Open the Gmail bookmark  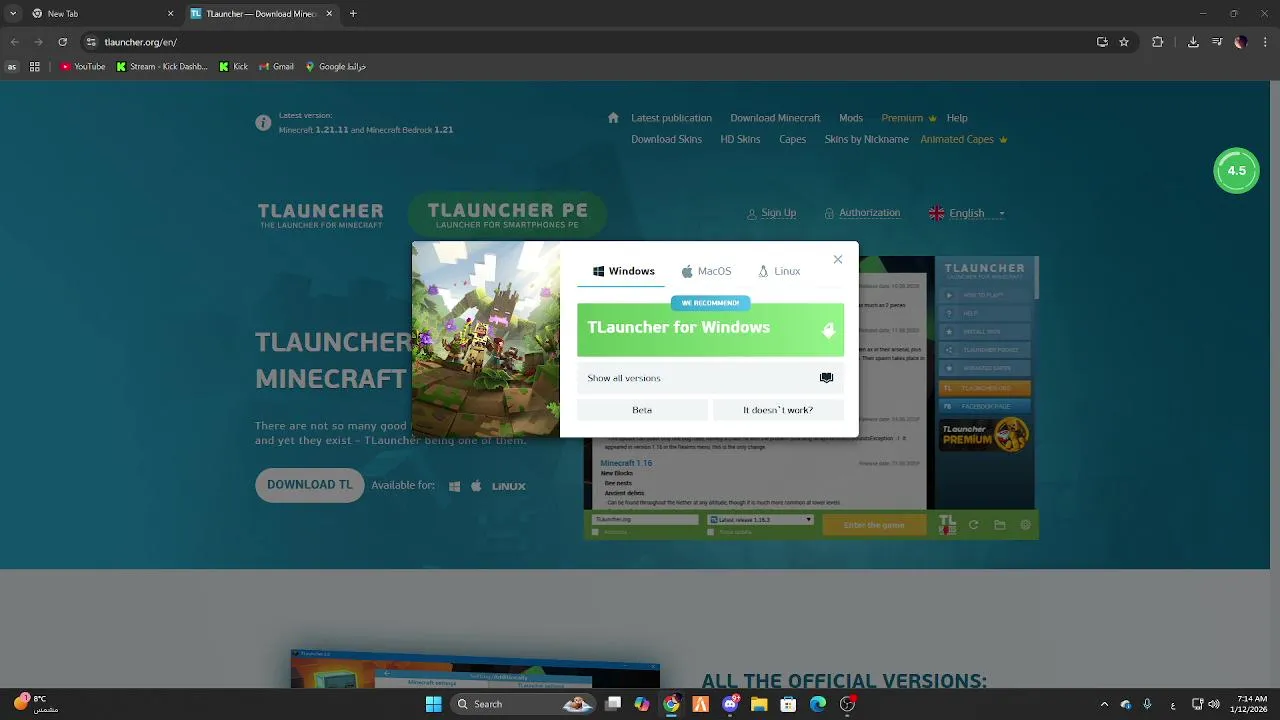tap(276, 67)
